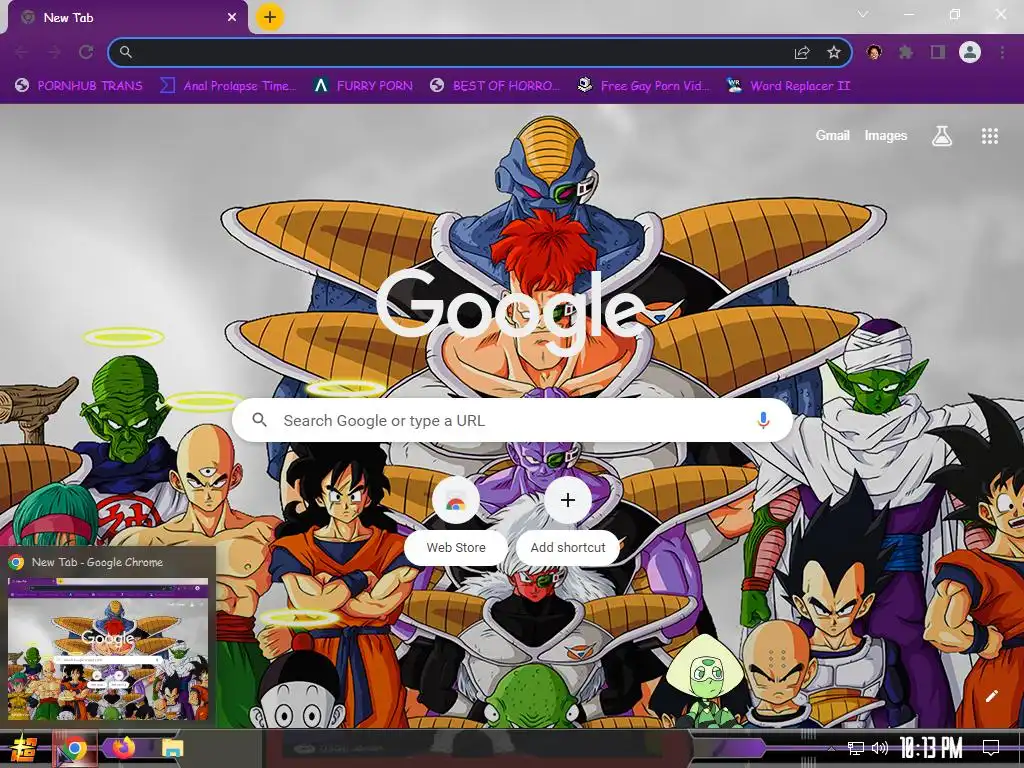Viewport: 1024px width, 768px height.
Task: Select the New Tab browser tab
Action: click(128, 18)
